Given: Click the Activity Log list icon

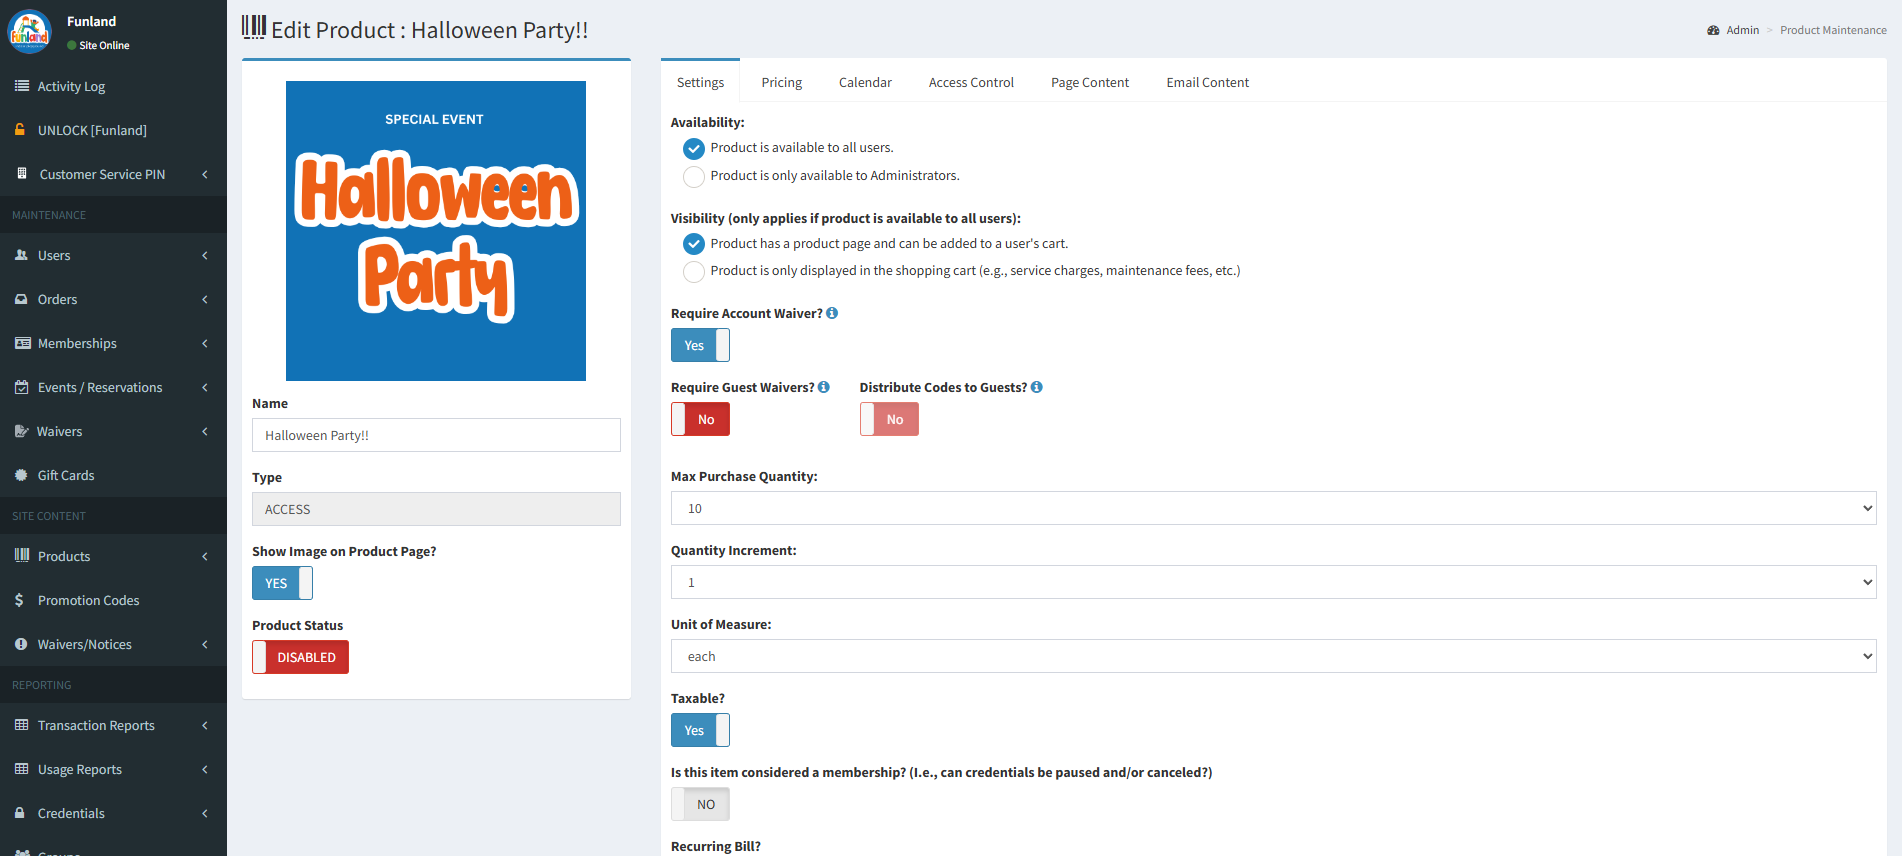Looking at the screenshot, I should (22, 86).
